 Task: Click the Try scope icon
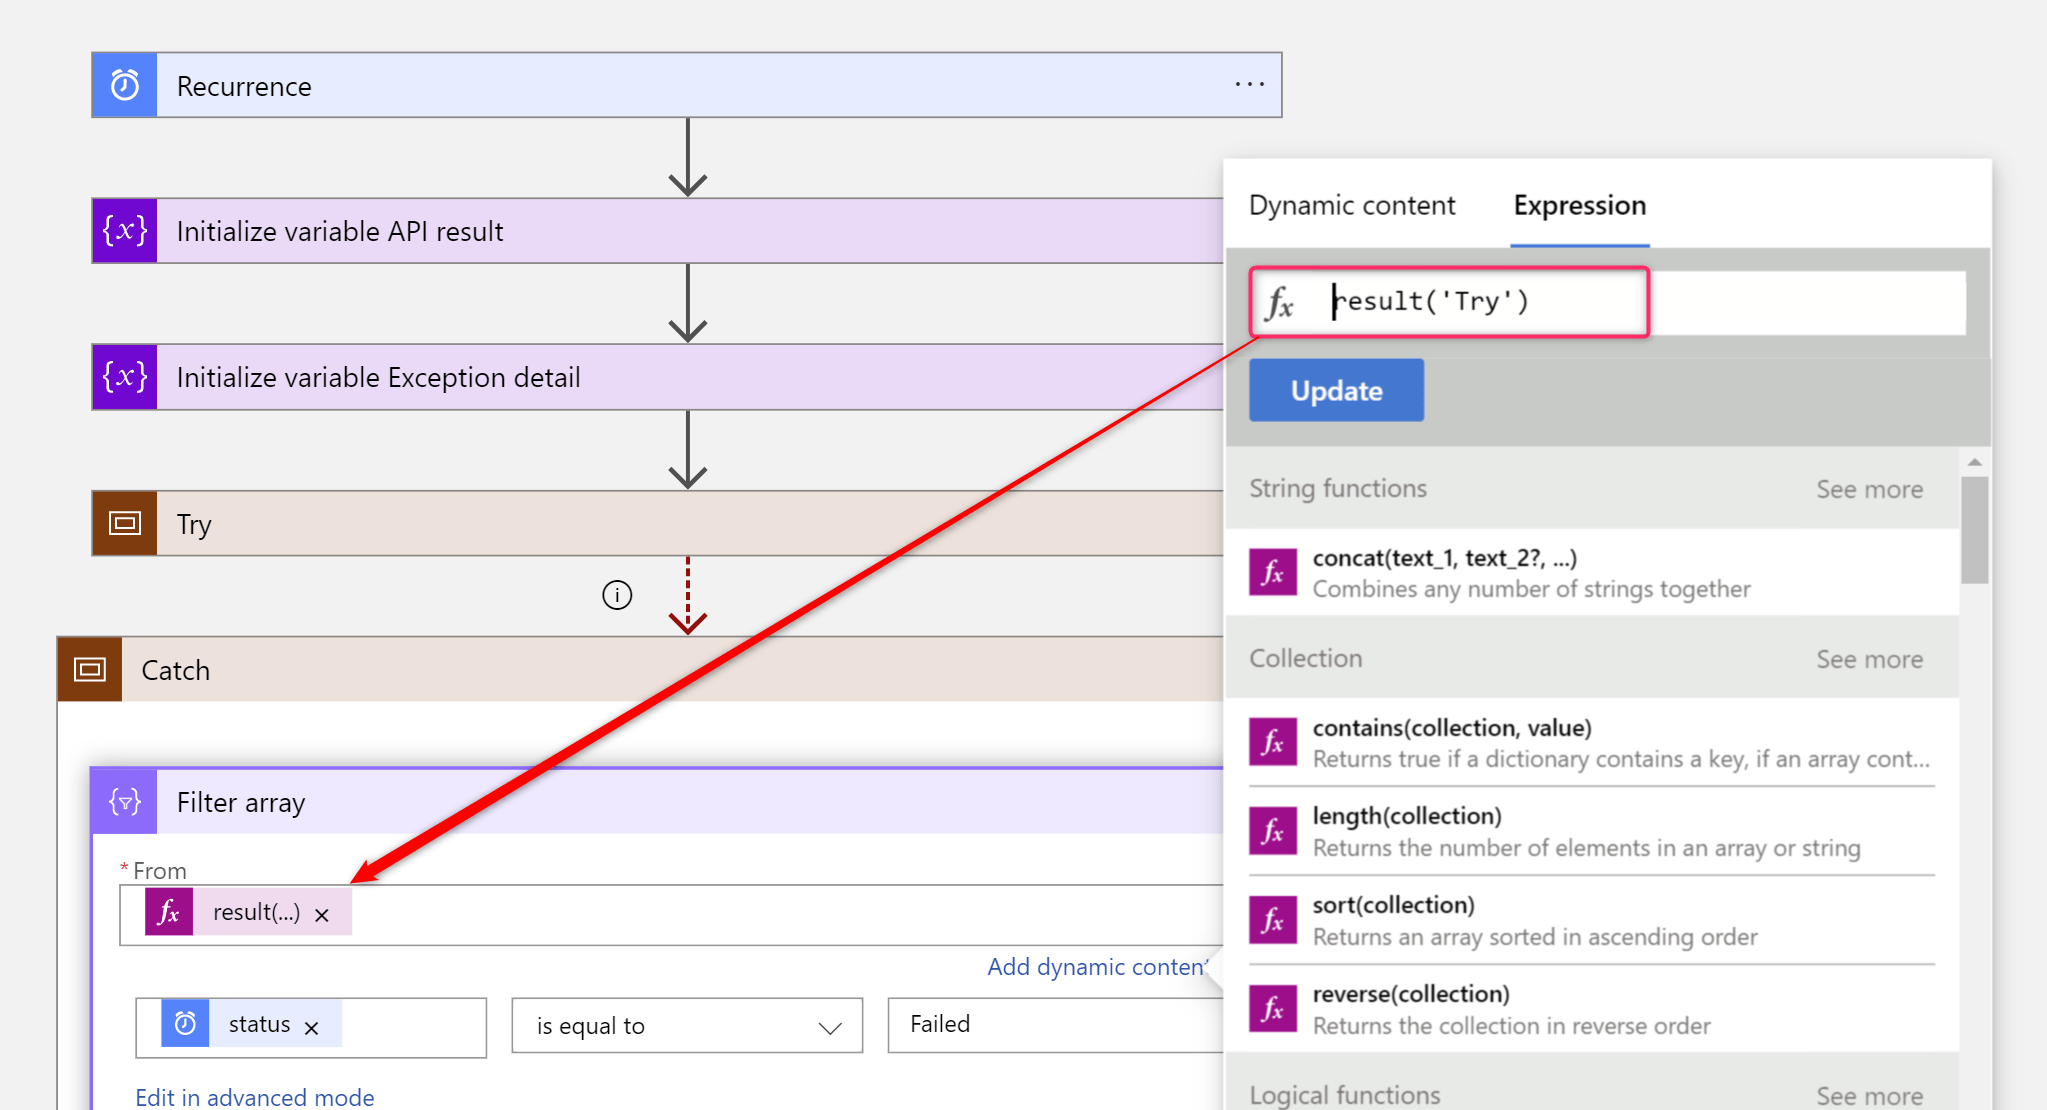click(x=123, y=522)
